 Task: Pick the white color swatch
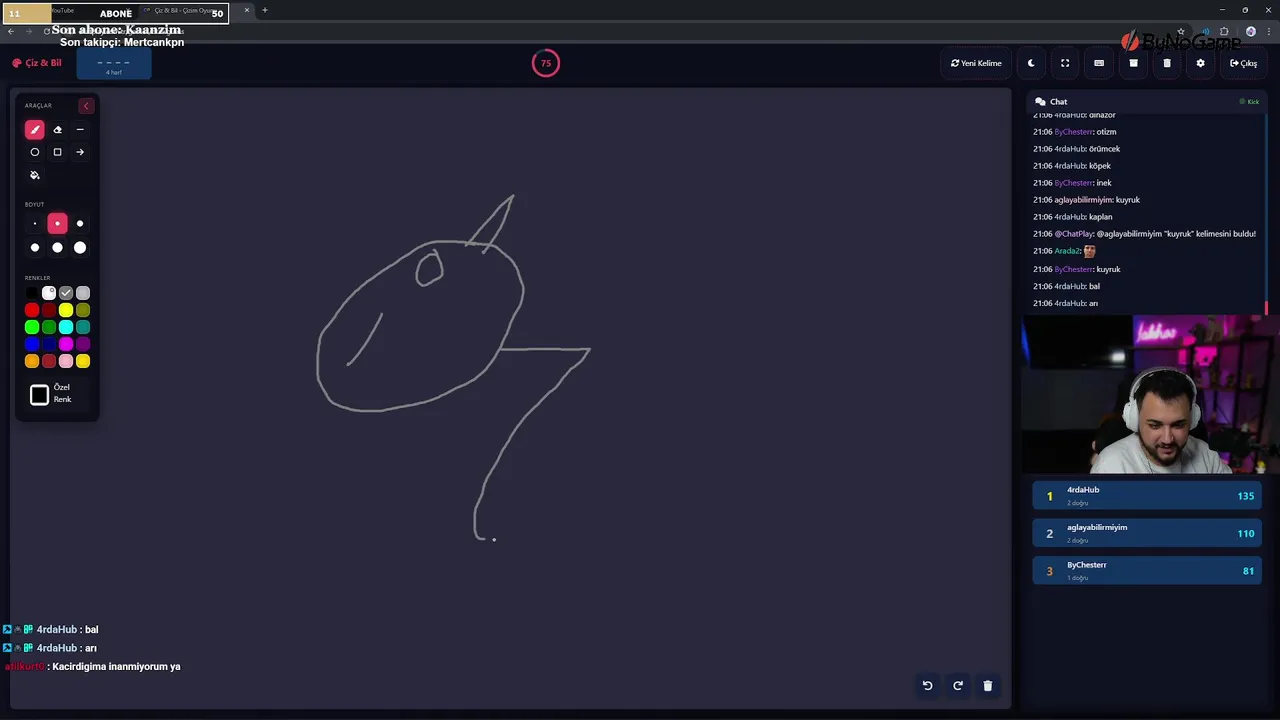[x=49, y=293]
